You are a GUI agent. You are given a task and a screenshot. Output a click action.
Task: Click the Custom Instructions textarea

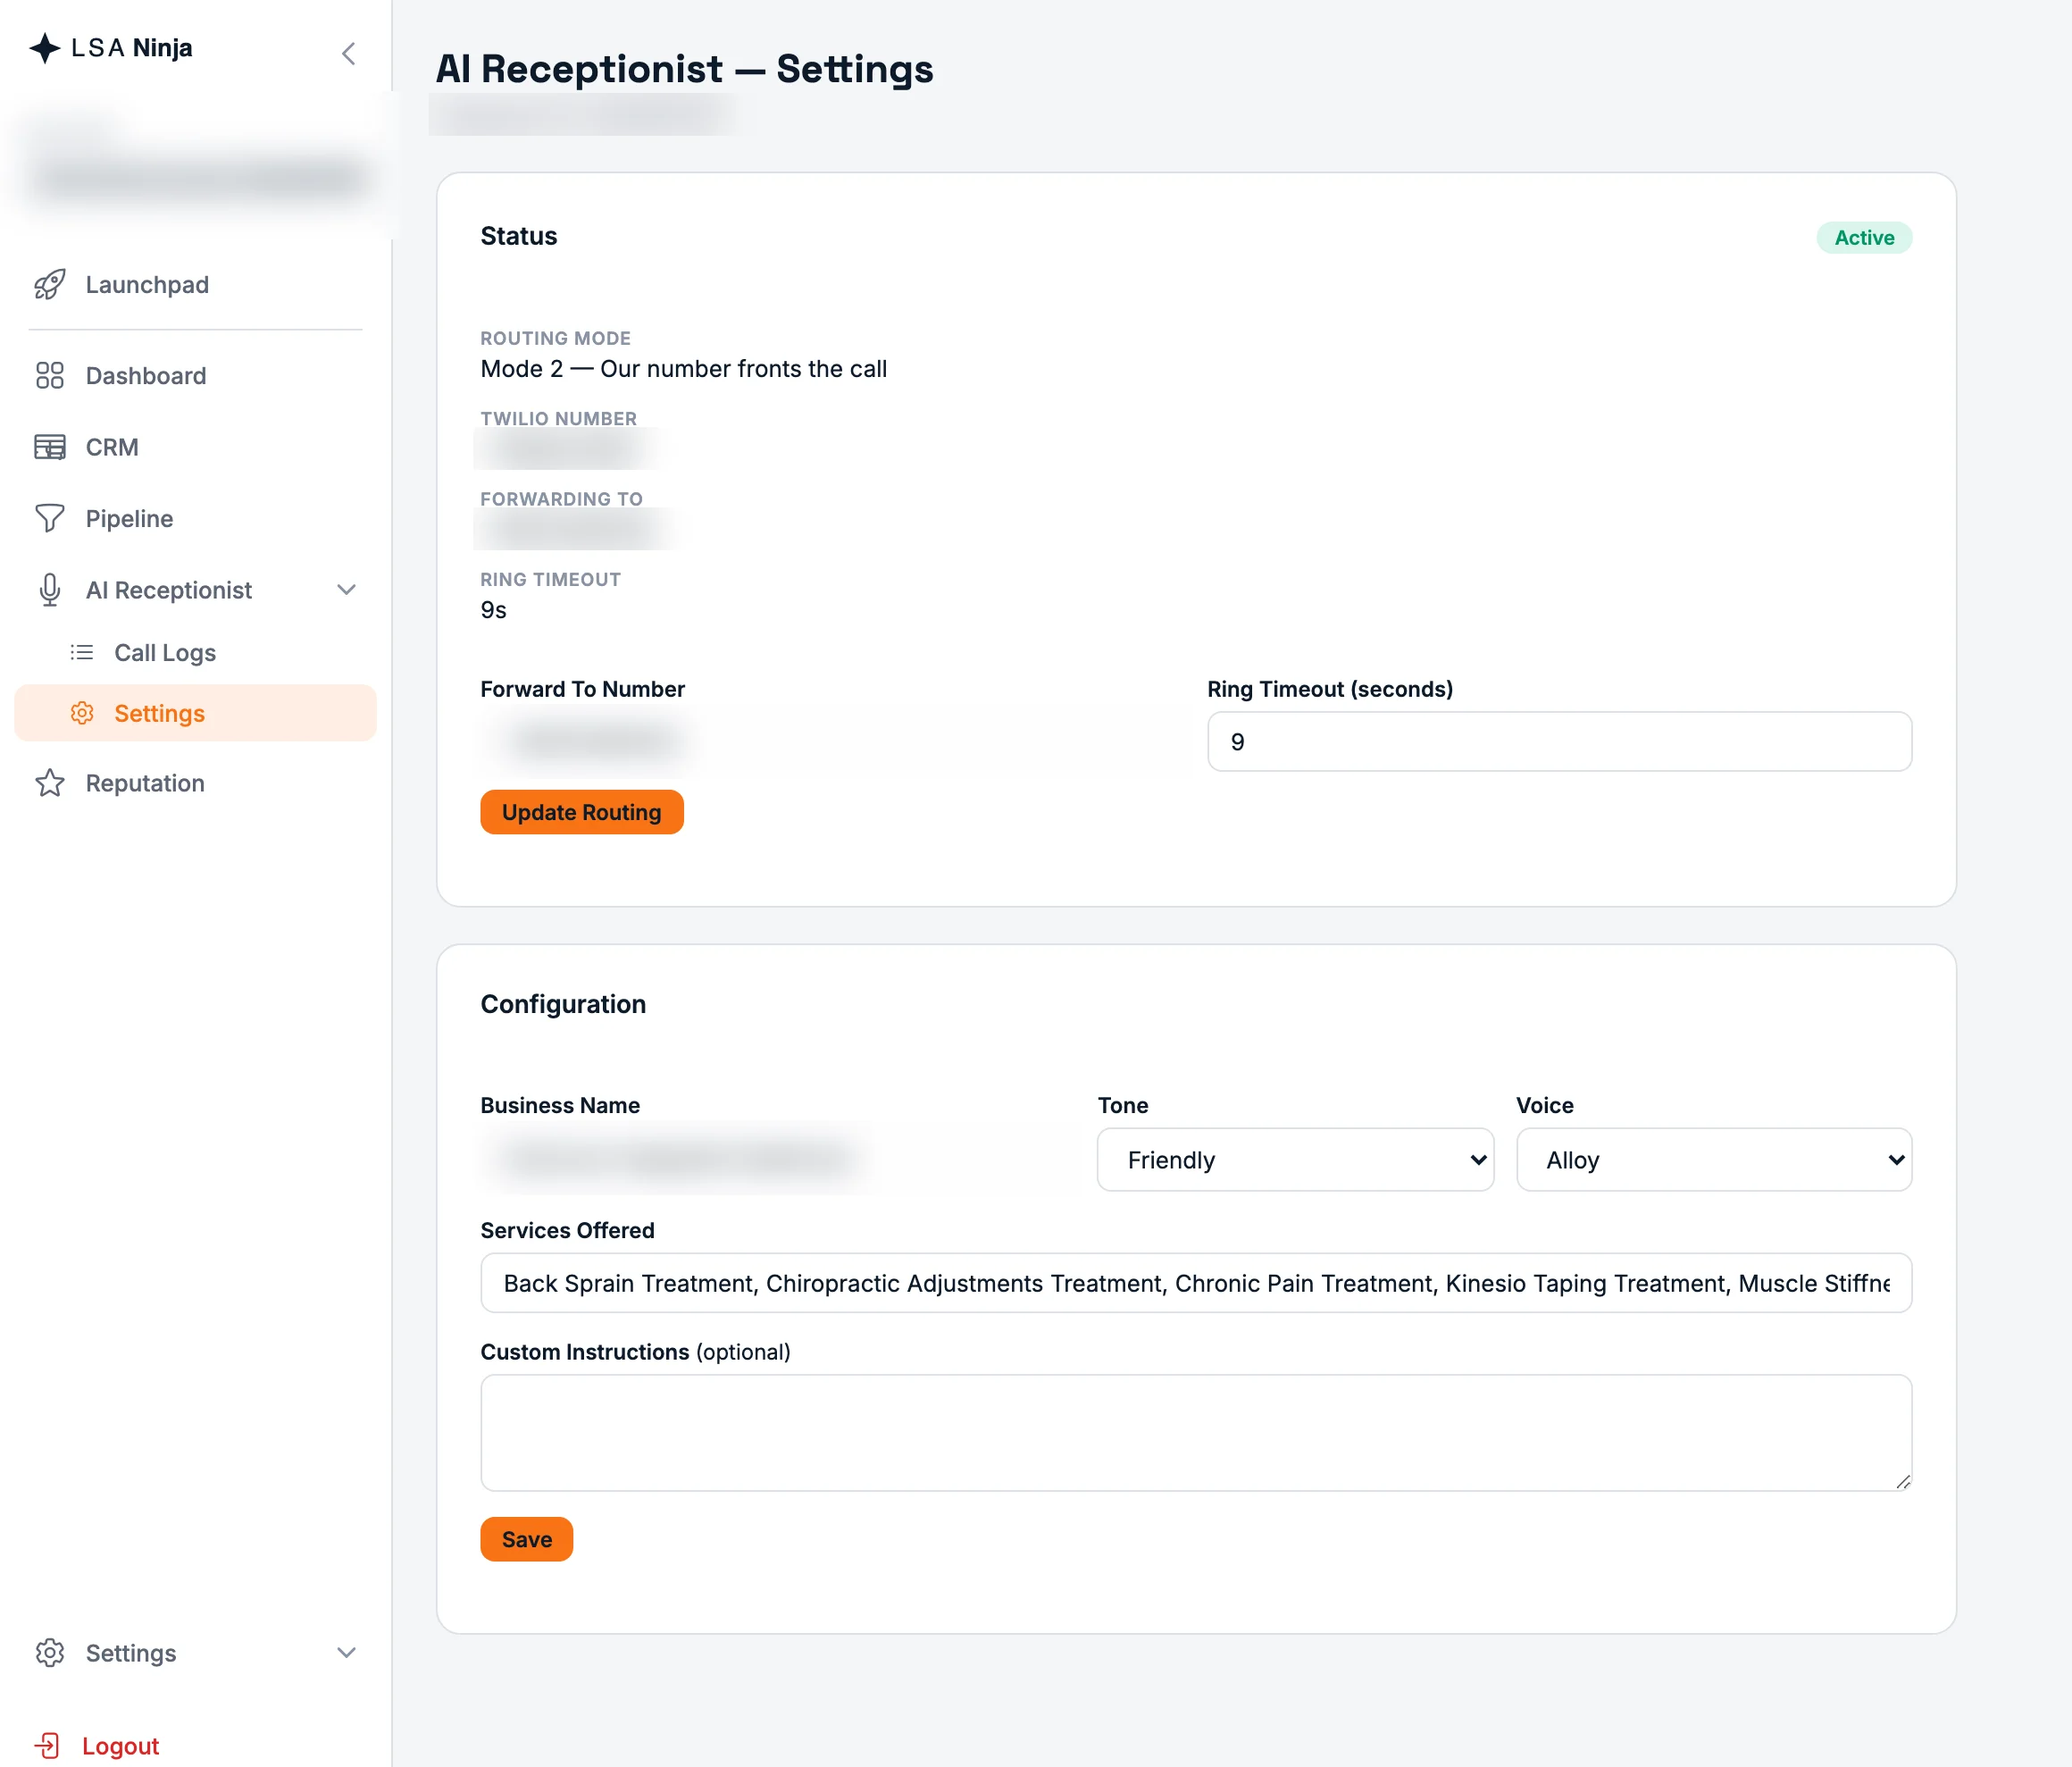point(1196,1433)
